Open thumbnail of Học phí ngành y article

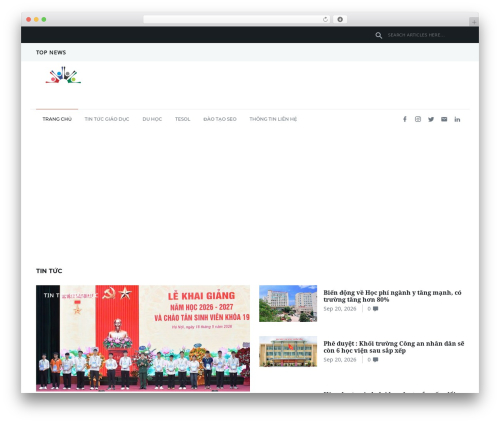click(x=288, y=303)
